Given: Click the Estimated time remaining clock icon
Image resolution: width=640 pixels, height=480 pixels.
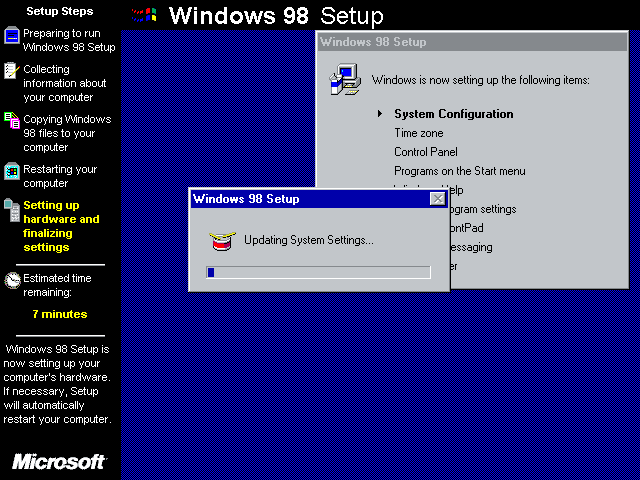Looking at the screenshot, I should [12, 280].
